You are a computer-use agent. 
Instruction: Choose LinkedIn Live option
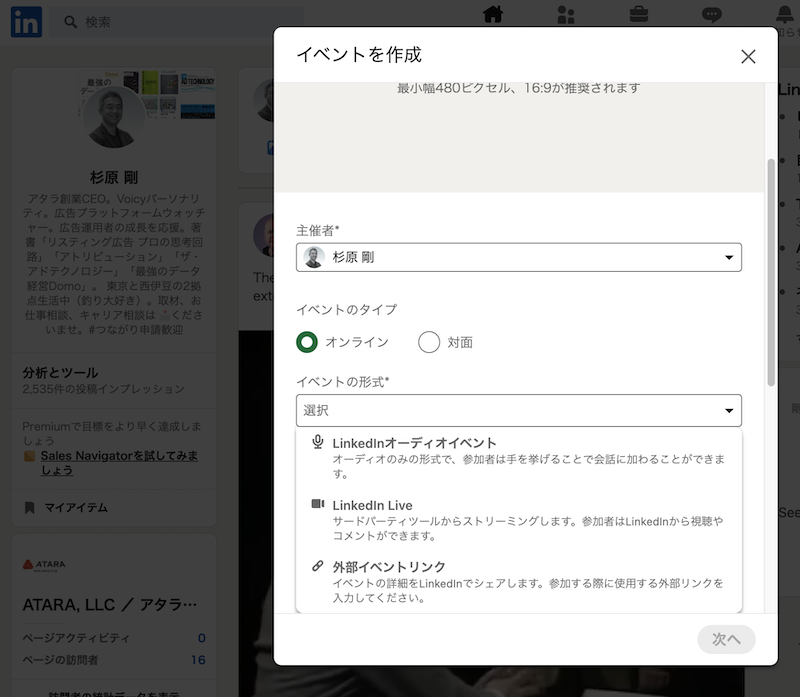point(518,519)
